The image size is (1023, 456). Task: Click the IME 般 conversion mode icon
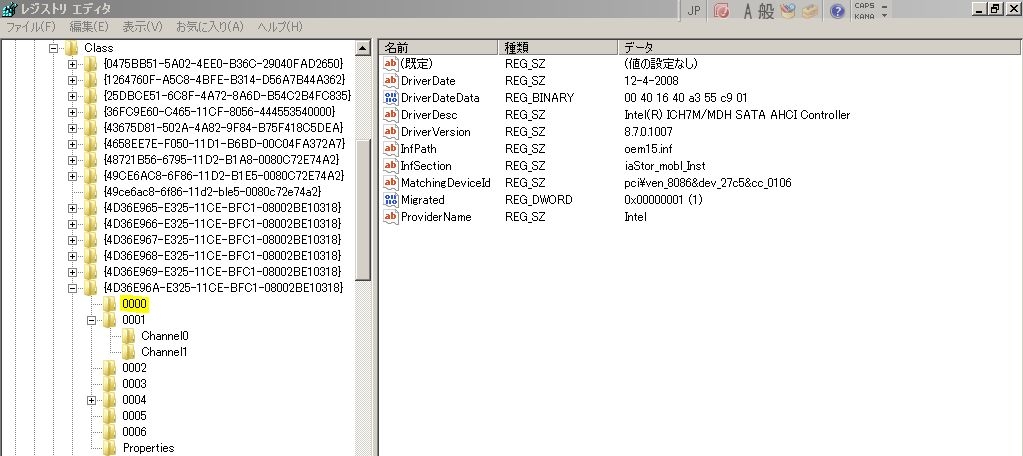(766, 11)
